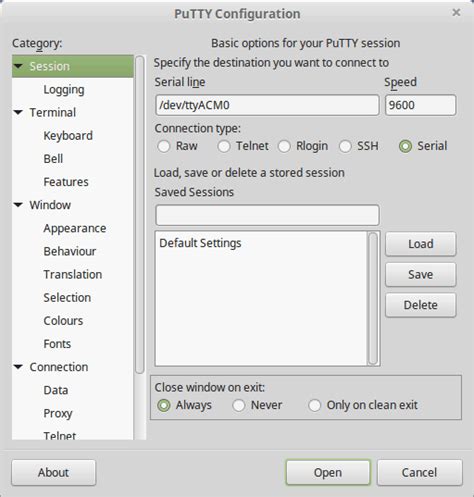The height and width of the screenshot is (497, 474).
Task: Close the PuTTY Configuration window
Action: 456,13
